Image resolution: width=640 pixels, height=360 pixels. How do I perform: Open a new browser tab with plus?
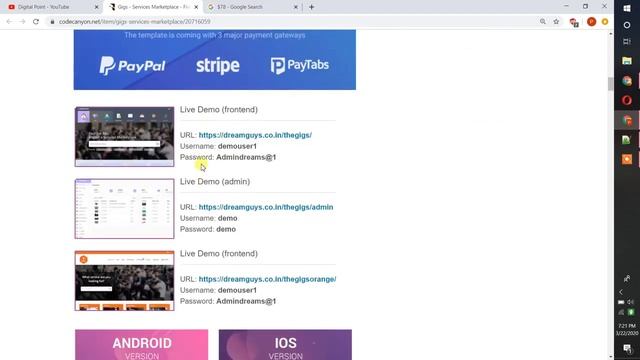tap(311, 7)
